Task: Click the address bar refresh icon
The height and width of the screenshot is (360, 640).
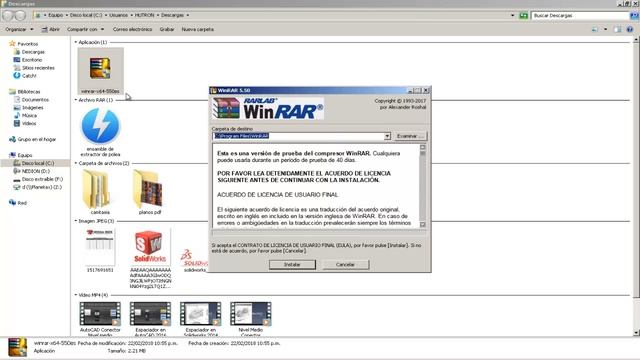Action: coord(523,16)
